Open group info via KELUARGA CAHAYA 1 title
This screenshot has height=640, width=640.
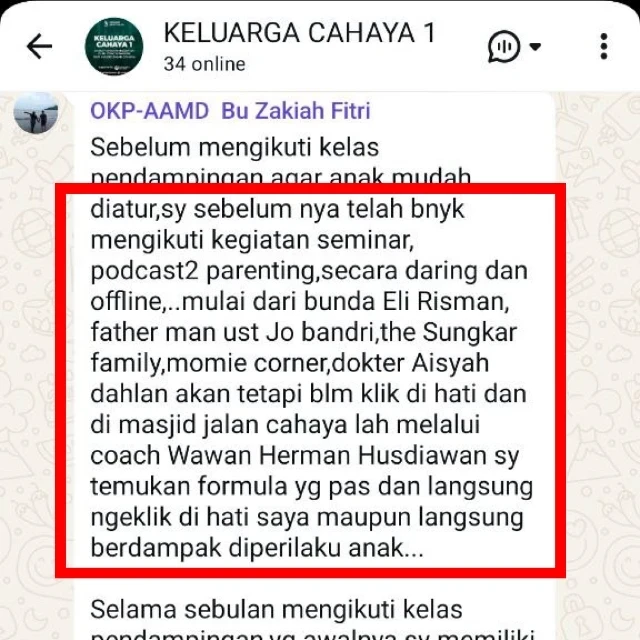pos(300,33)
